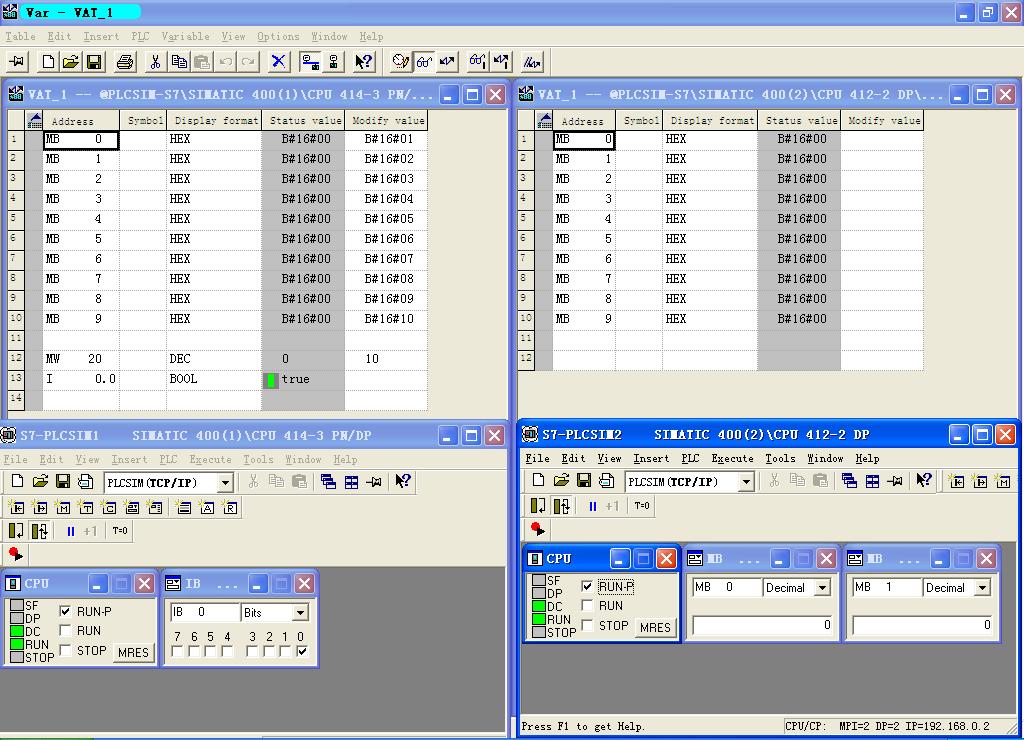The image size is (1024, 740).
Task: Pause the simulation in S7-PLCSIM2
Action: tap(592, 506)
